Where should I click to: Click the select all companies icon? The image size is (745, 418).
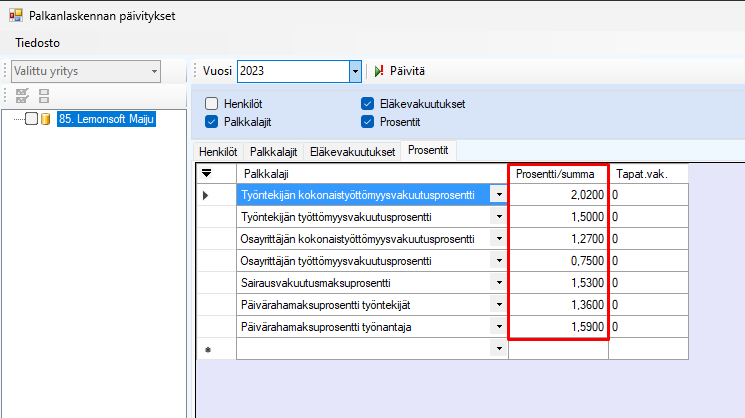[21, 97]
